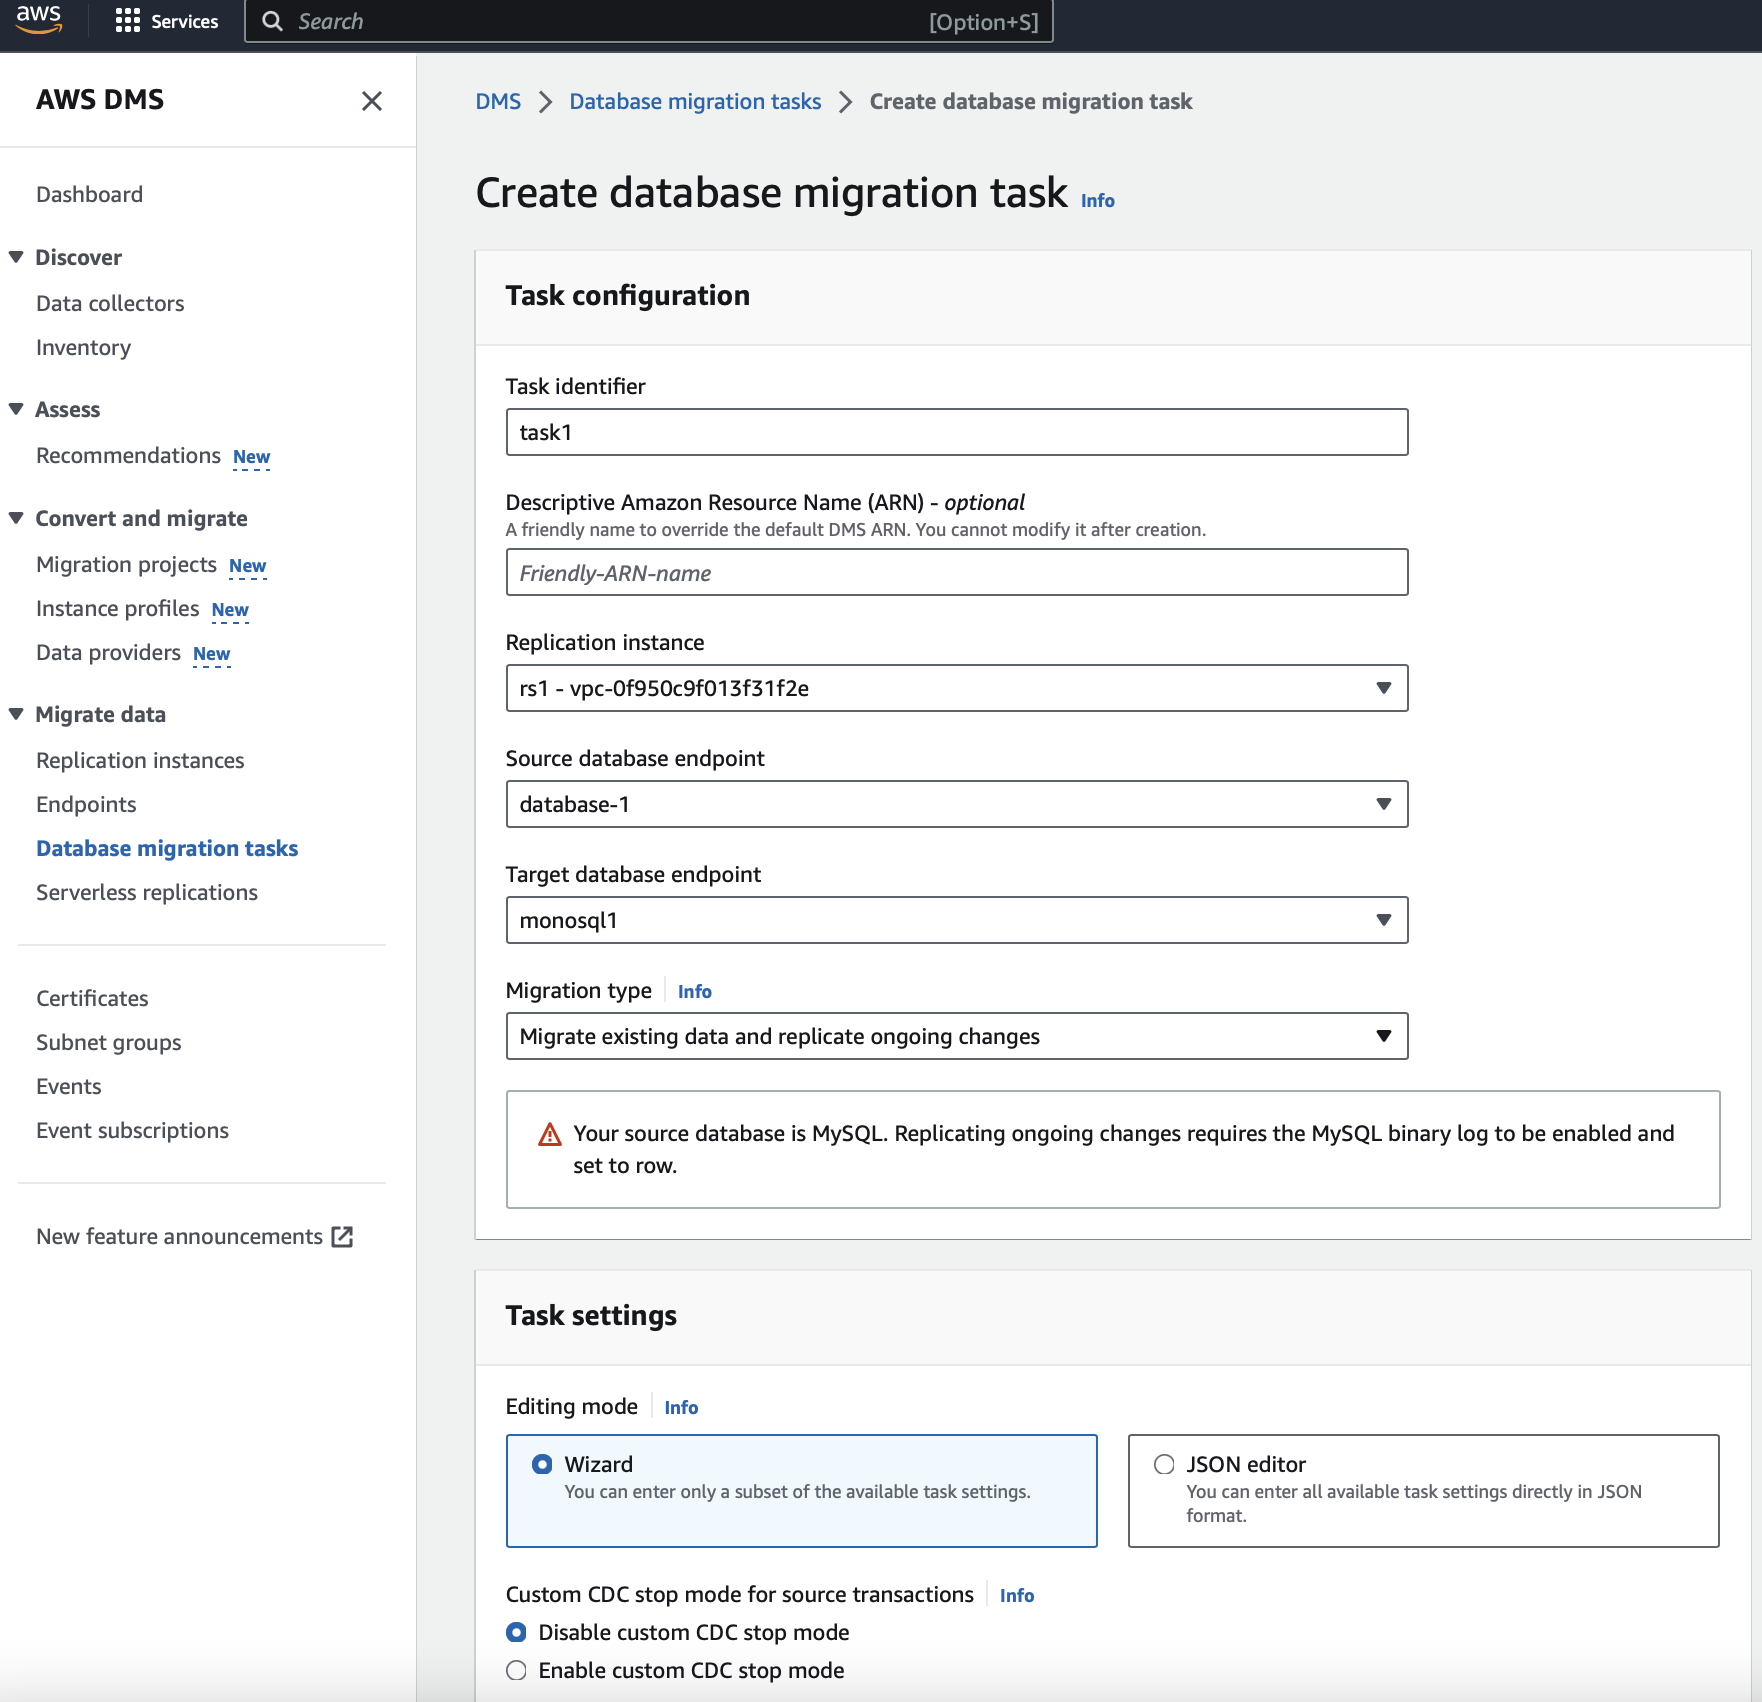Open Event subscriptions page
The height and width of the screenshot is (1702, 1762).
[132, 1130]
